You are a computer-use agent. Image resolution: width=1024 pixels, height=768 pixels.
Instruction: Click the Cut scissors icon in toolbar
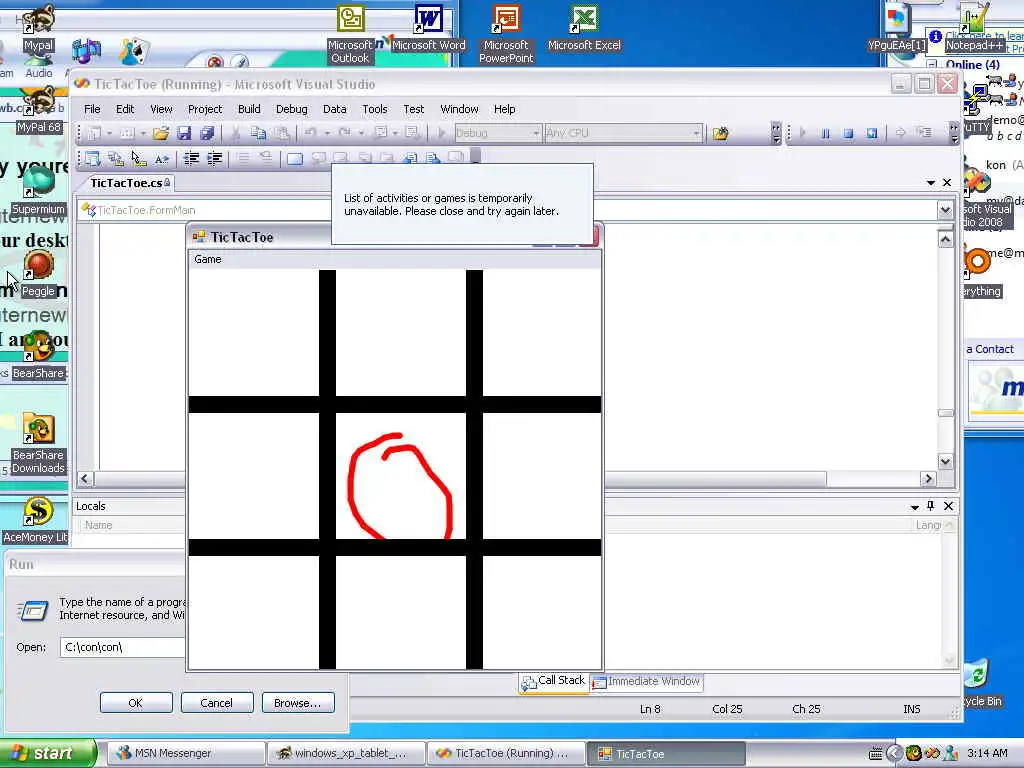pos(236,133)
